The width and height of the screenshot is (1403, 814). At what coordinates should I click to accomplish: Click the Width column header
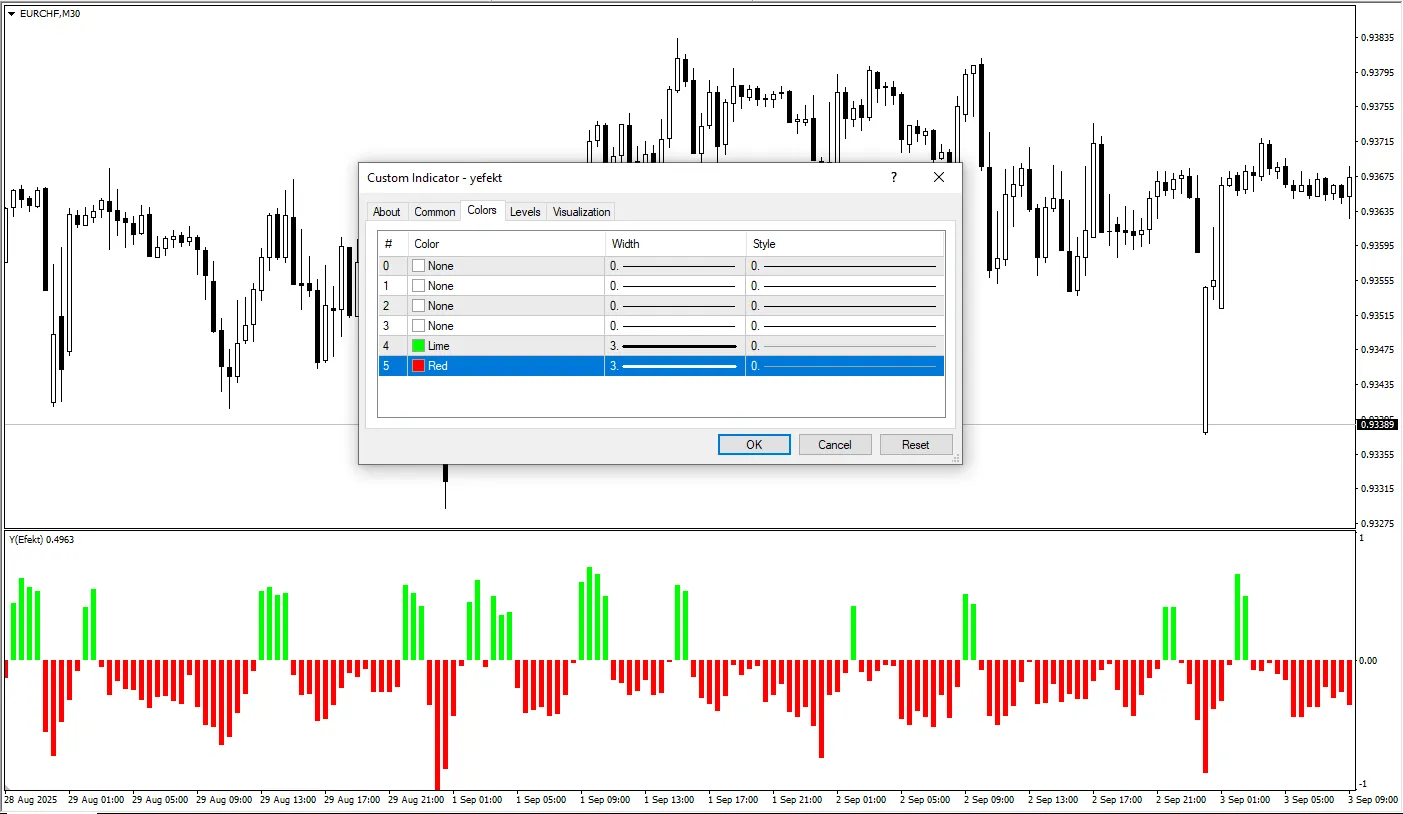tap(676, 244)
